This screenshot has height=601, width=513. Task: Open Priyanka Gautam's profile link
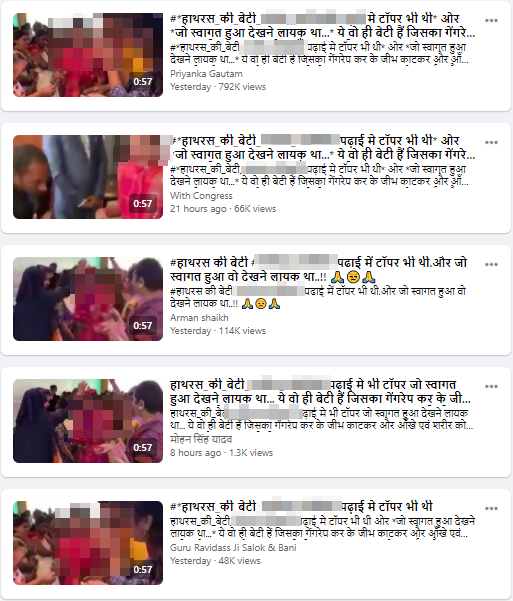tap(206, 74)
